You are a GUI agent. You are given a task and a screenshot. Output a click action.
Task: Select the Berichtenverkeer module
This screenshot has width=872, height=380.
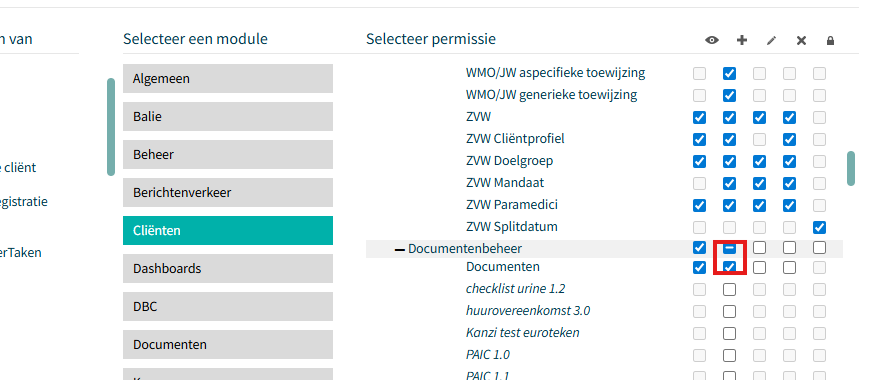tap(228, 193)
